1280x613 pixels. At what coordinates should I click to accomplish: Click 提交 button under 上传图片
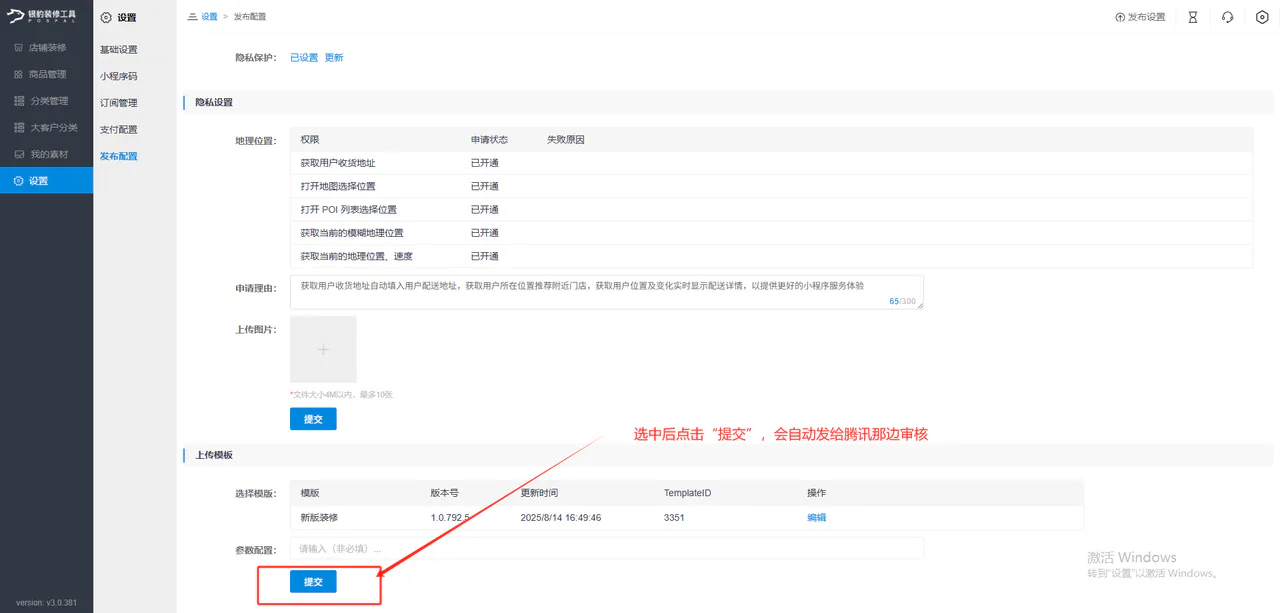[x=313, y=419]
